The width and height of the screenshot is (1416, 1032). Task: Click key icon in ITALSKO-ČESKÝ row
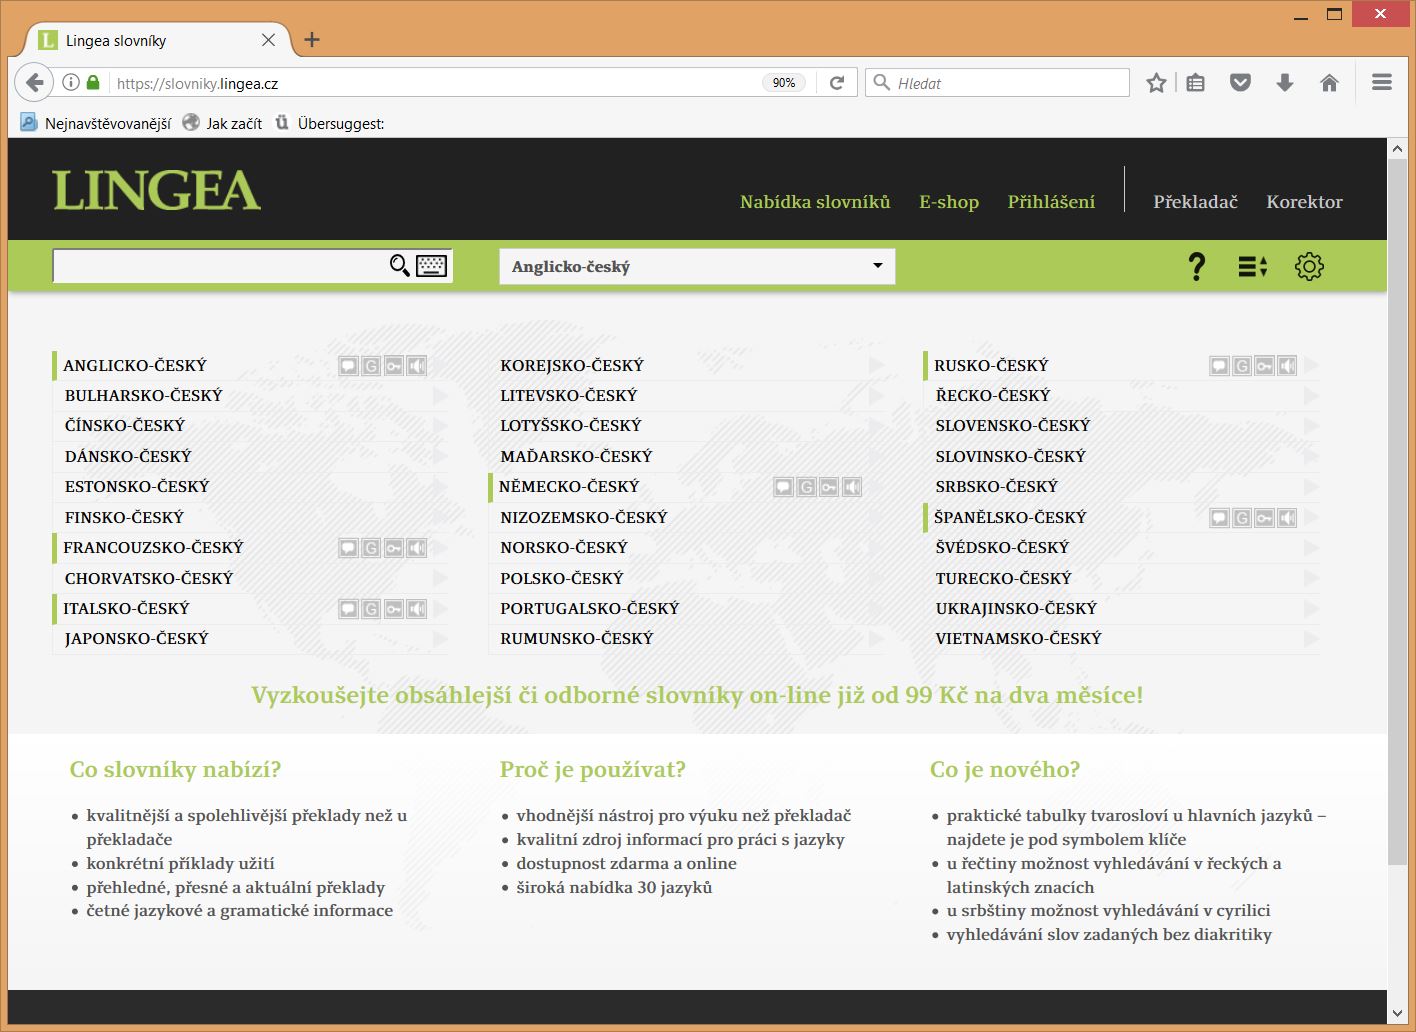point(394,609)
